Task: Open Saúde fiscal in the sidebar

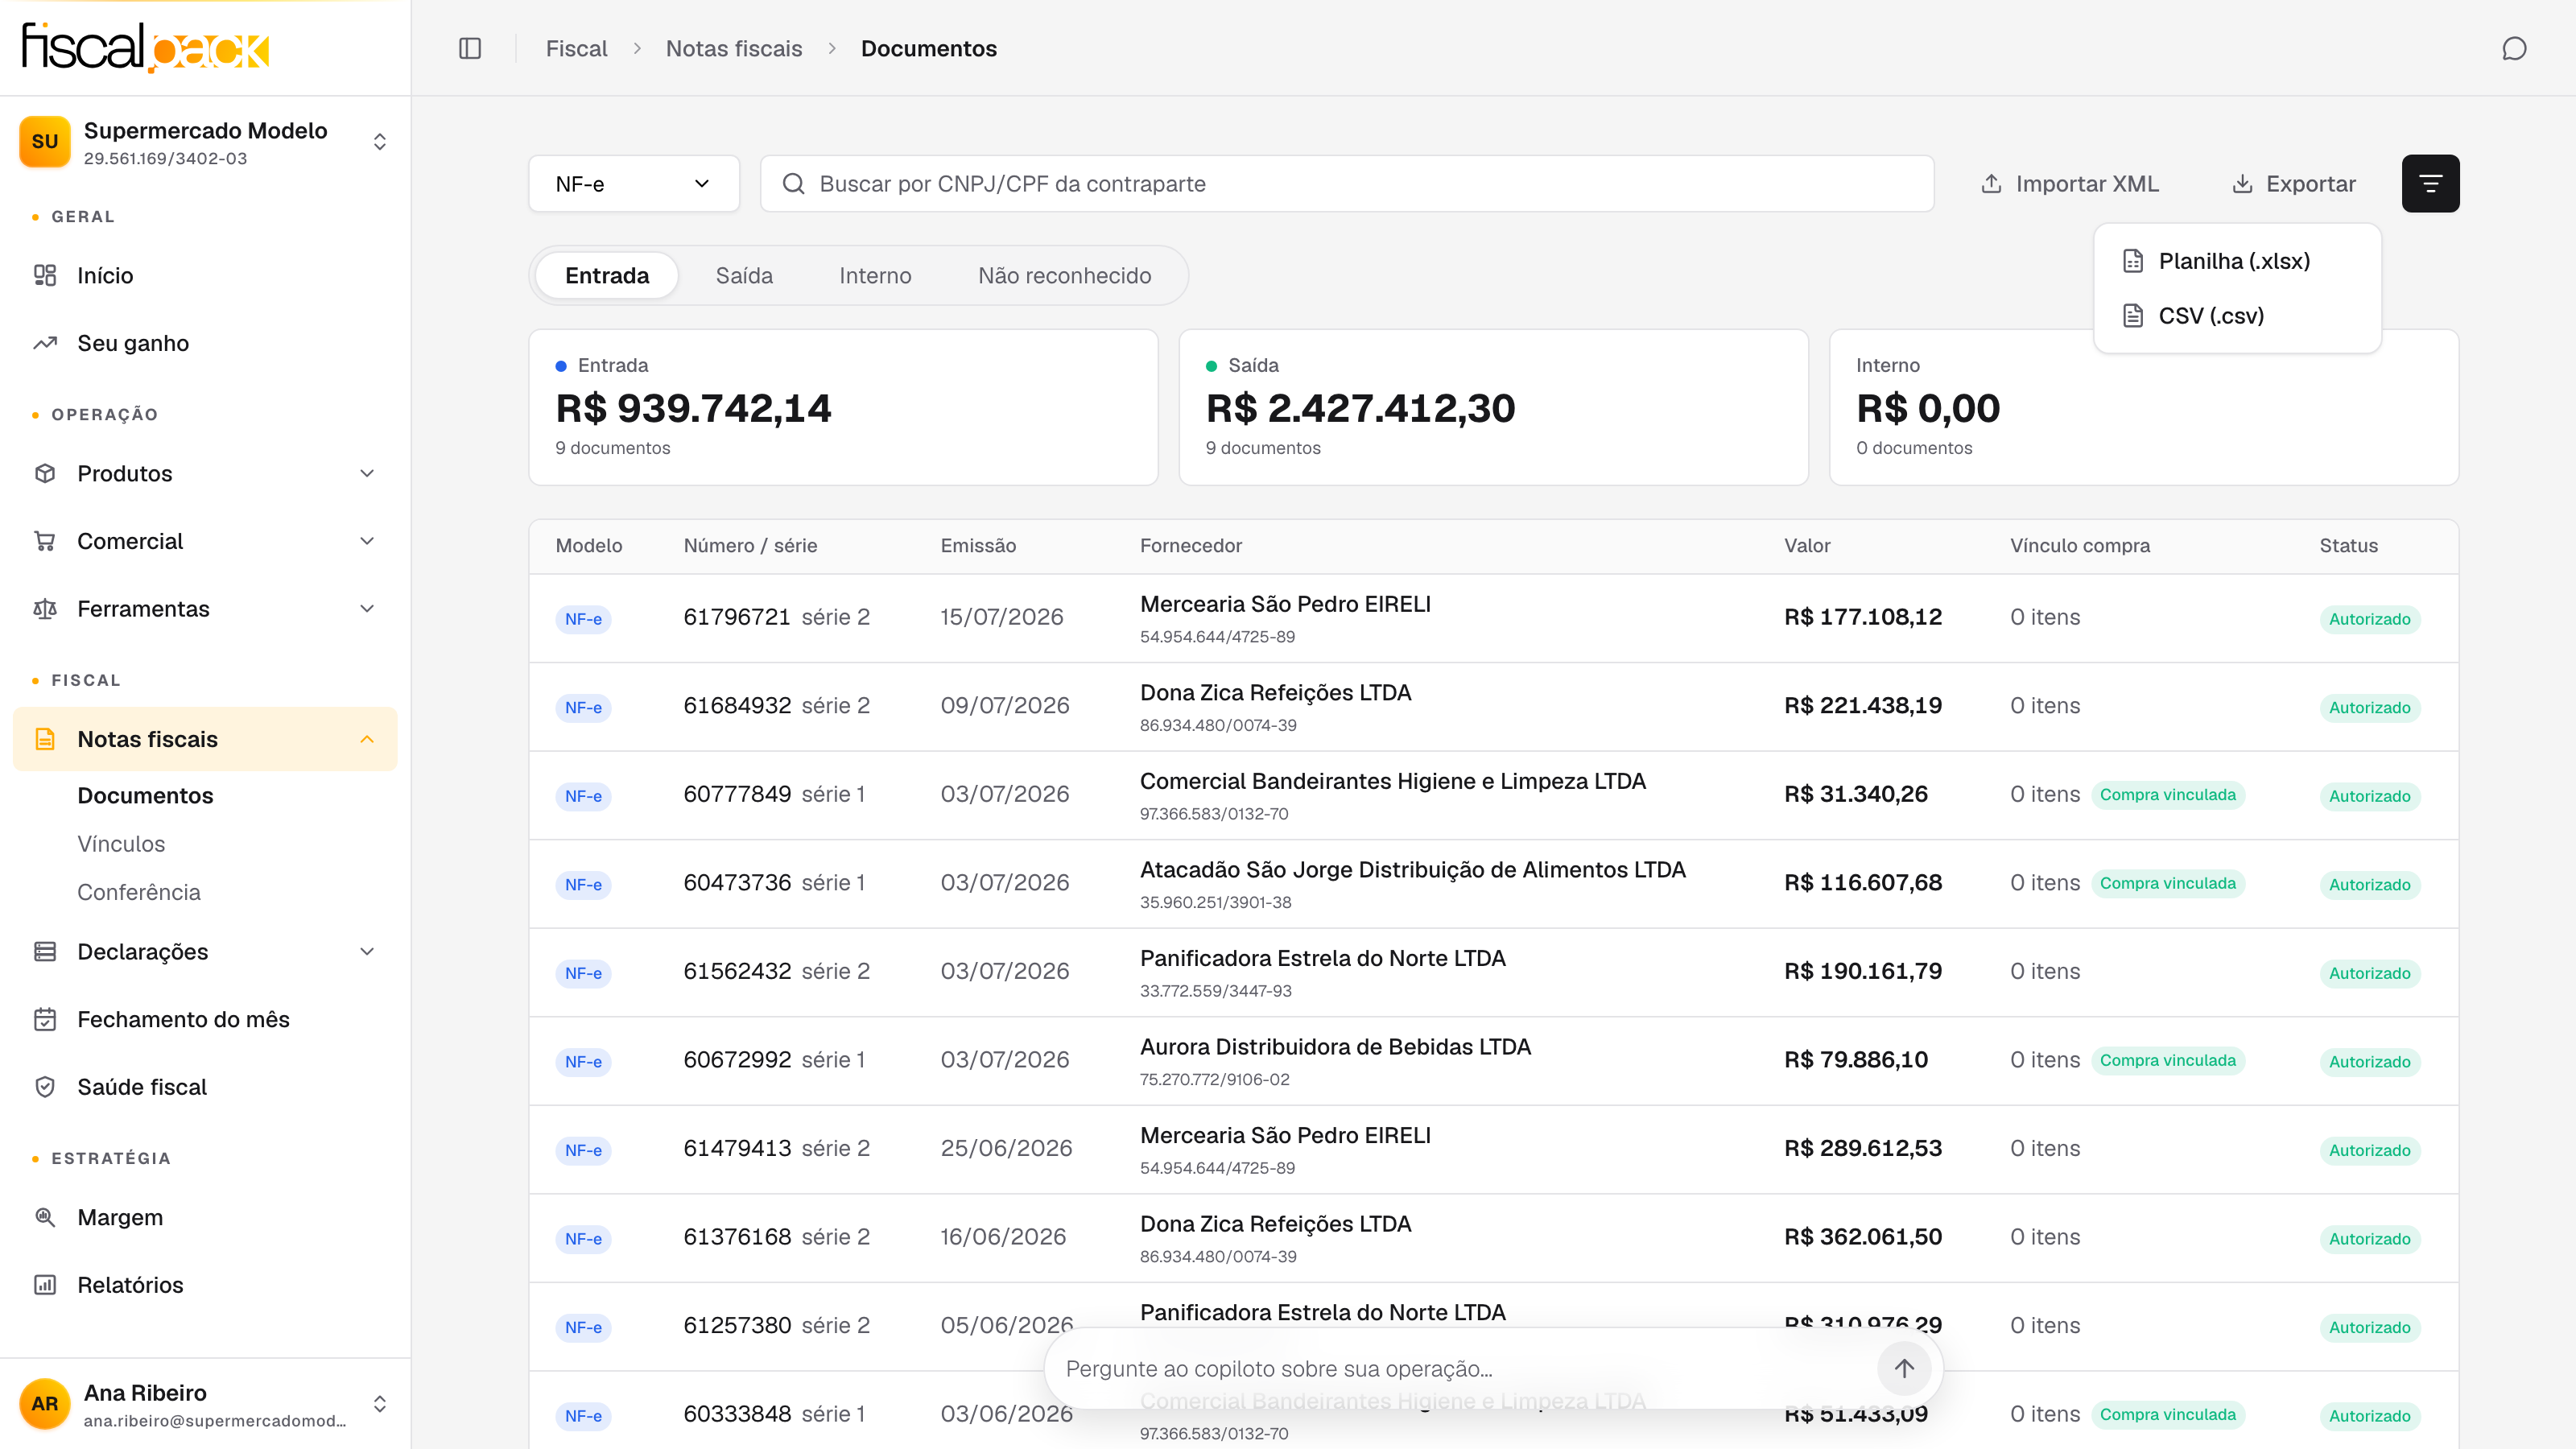Action: pyautogui.click(x=205, y=1087)
